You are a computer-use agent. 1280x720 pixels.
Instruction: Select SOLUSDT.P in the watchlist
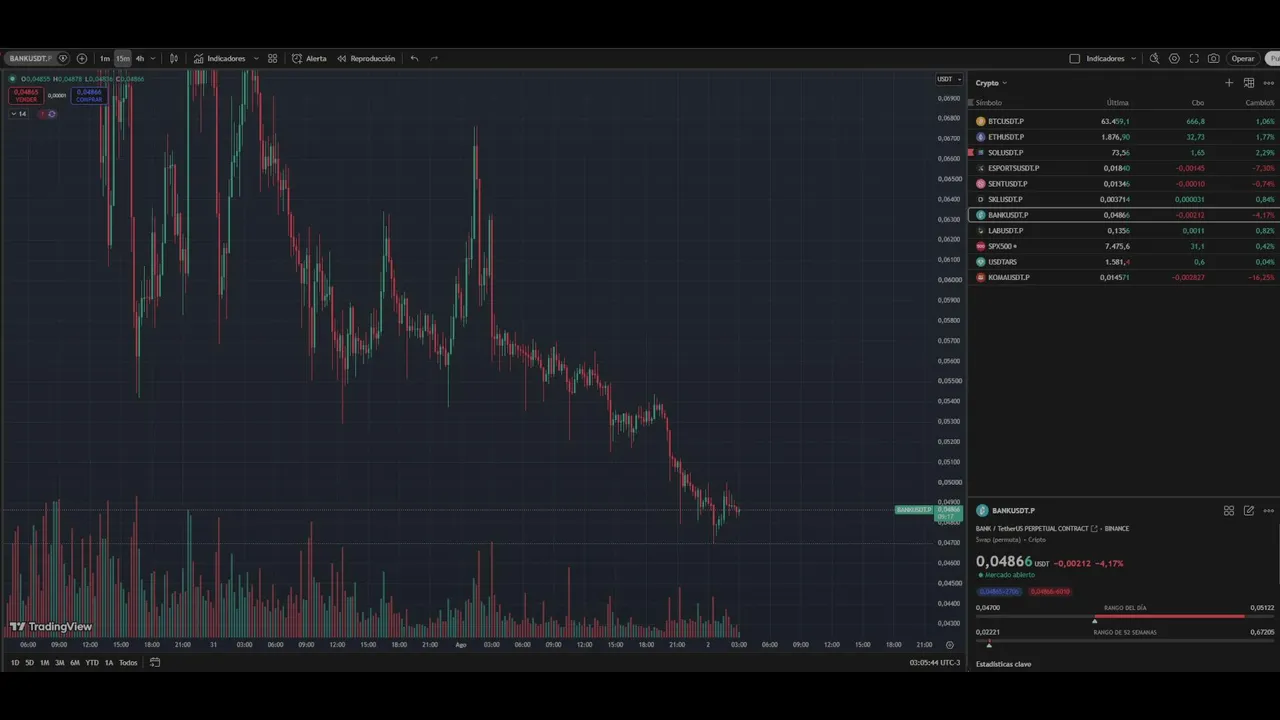point(1124,152)
